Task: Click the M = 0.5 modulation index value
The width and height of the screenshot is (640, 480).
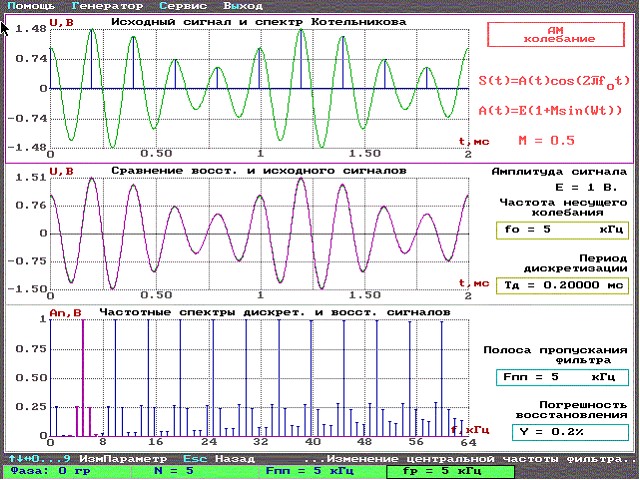Action: pos(544,139)
